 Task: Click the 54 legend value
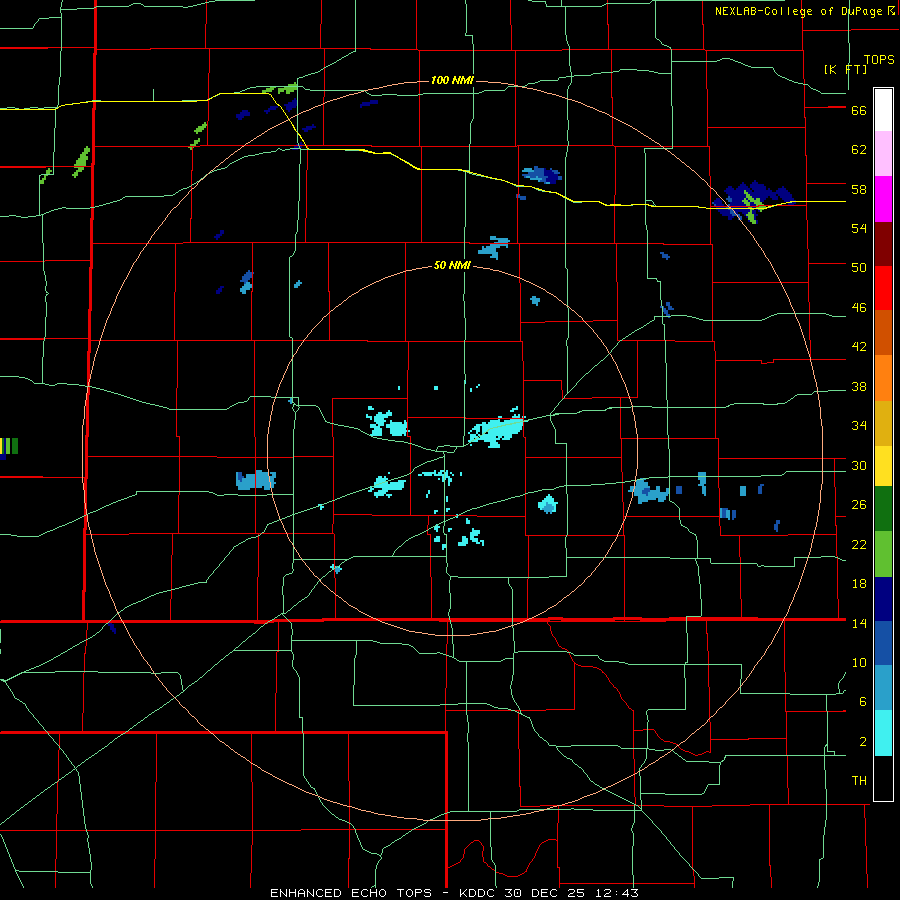pos(859,228)
